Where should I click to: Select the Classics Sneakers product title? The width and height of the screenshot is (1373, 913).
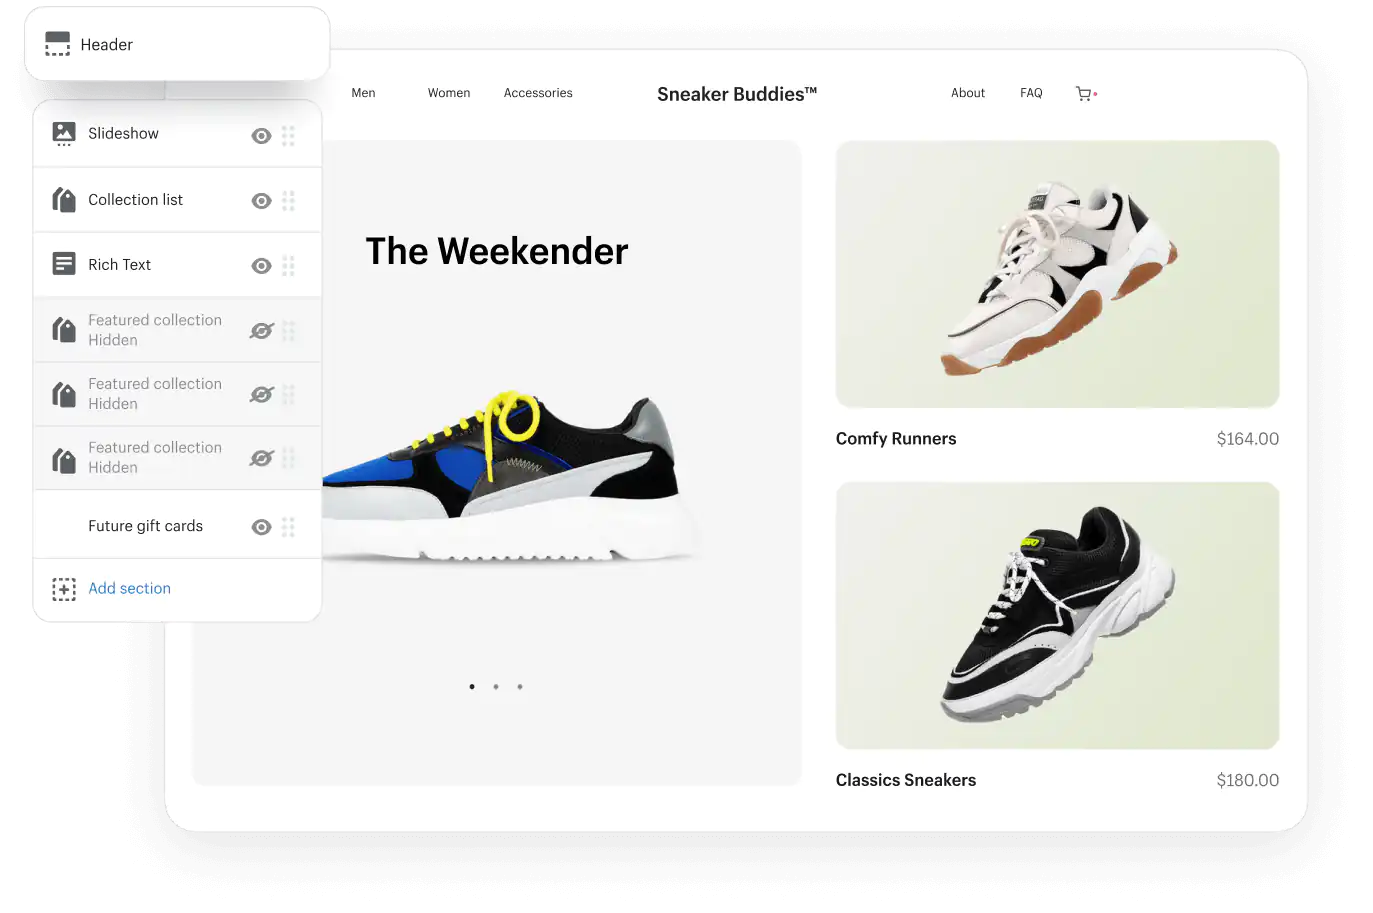[906, 780]
